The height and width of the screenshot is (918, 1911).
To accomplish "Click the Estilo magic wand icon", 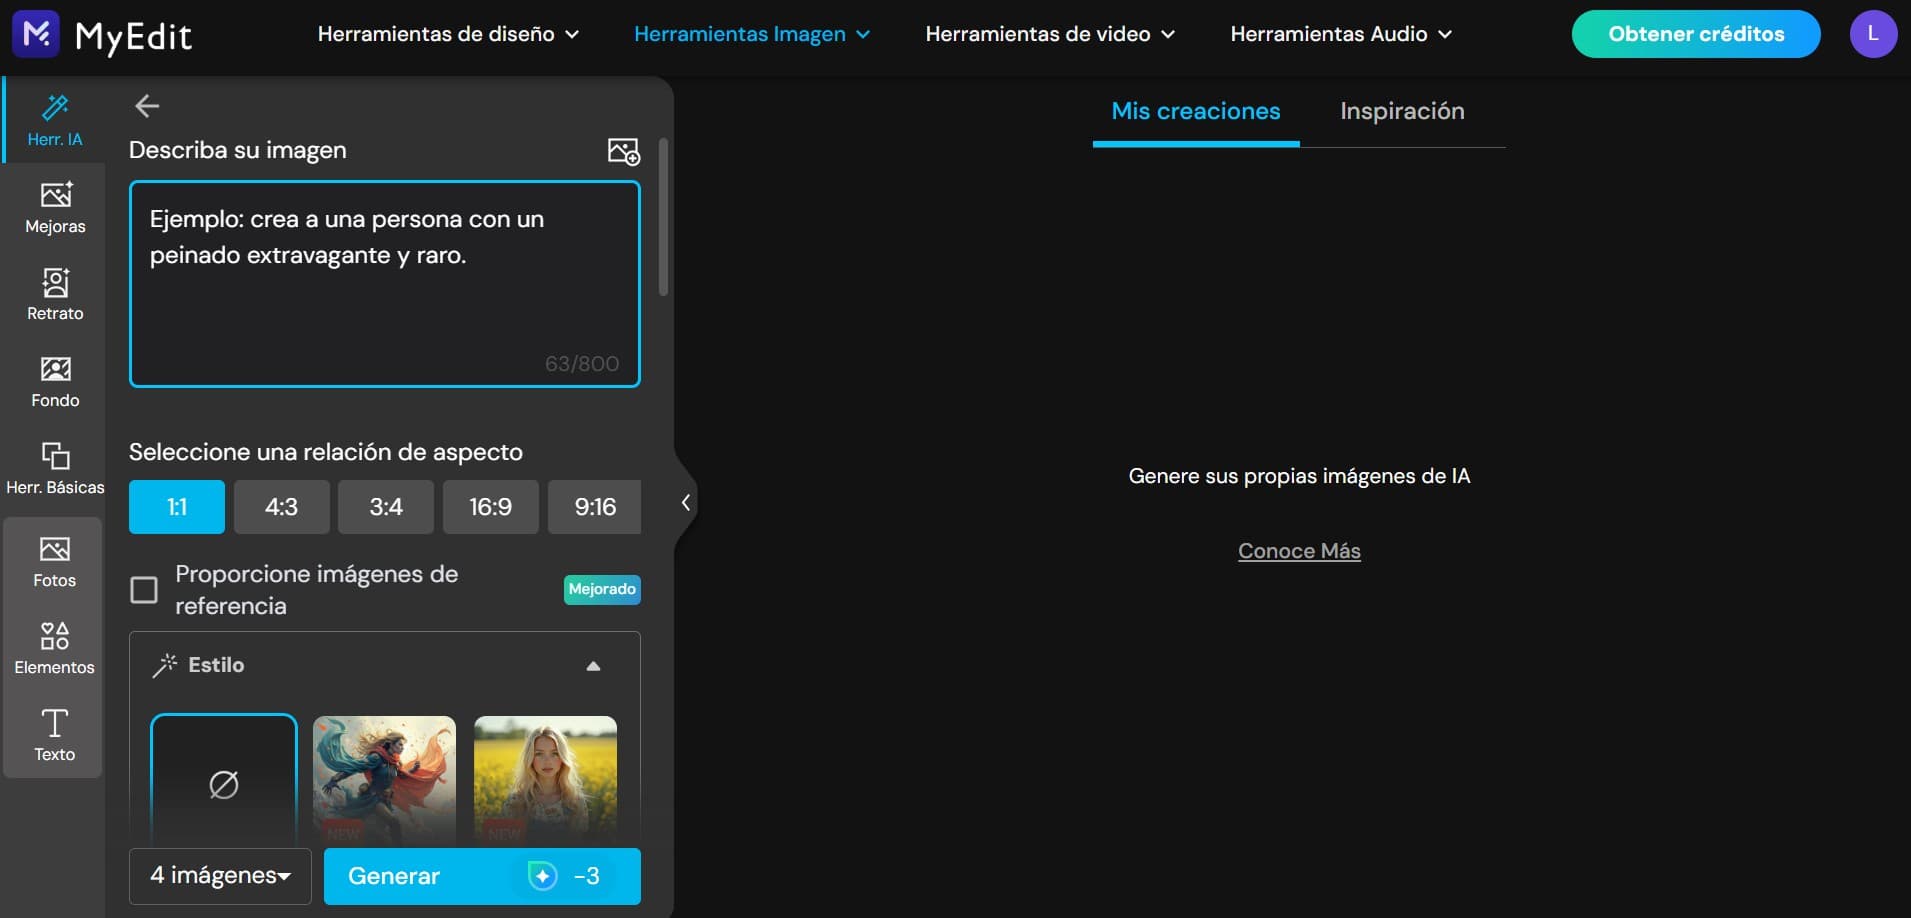I will pos(164,665).
